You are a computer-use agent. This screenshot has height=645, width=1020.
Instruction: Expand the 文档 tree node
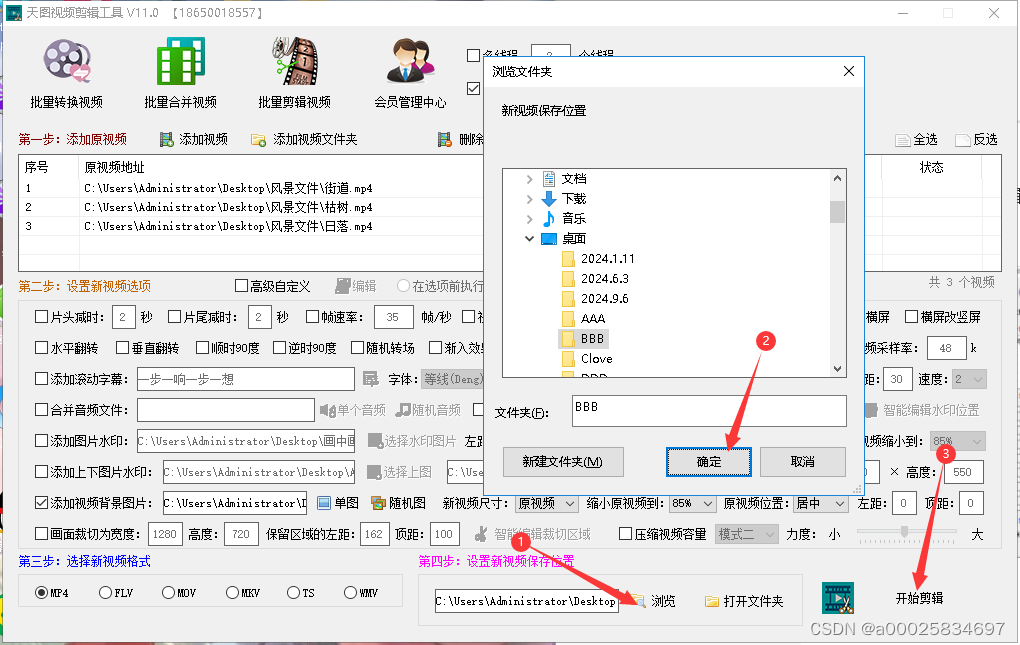click(529, 179)
